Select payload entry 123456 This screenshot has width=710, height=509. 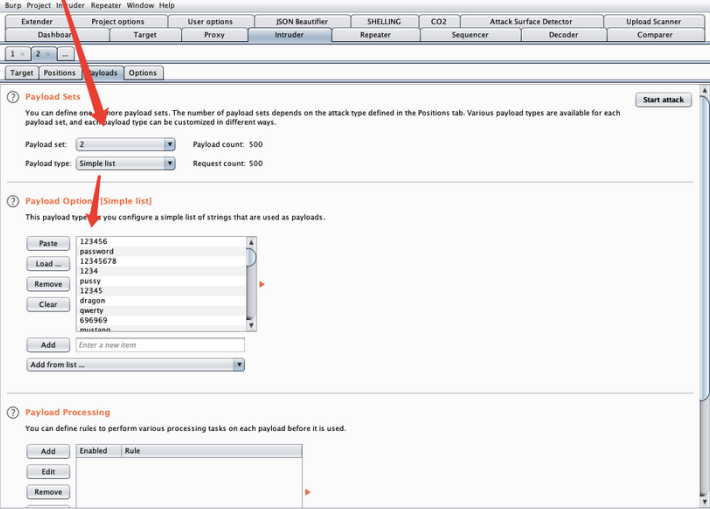tap(162, 242)
